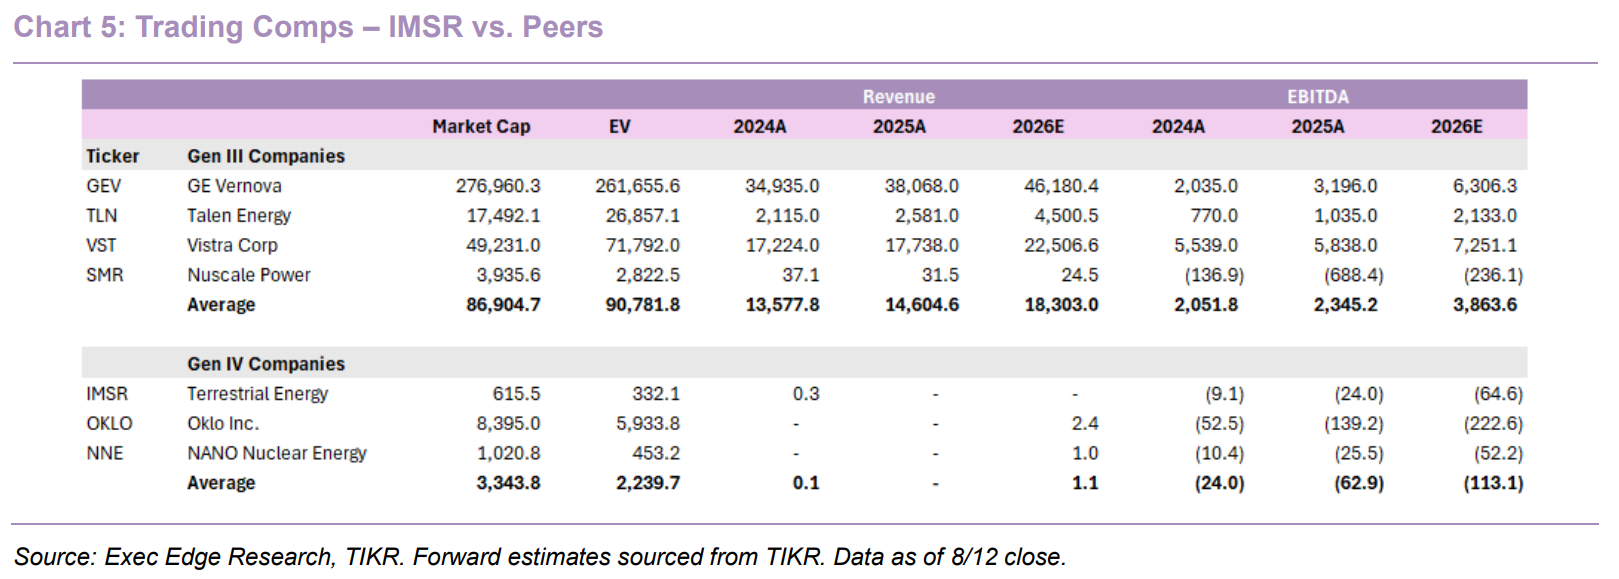Viewport: 1619px width, 579px height.
Task: Select the 'Ticker' header label
Action: point(113,156)
